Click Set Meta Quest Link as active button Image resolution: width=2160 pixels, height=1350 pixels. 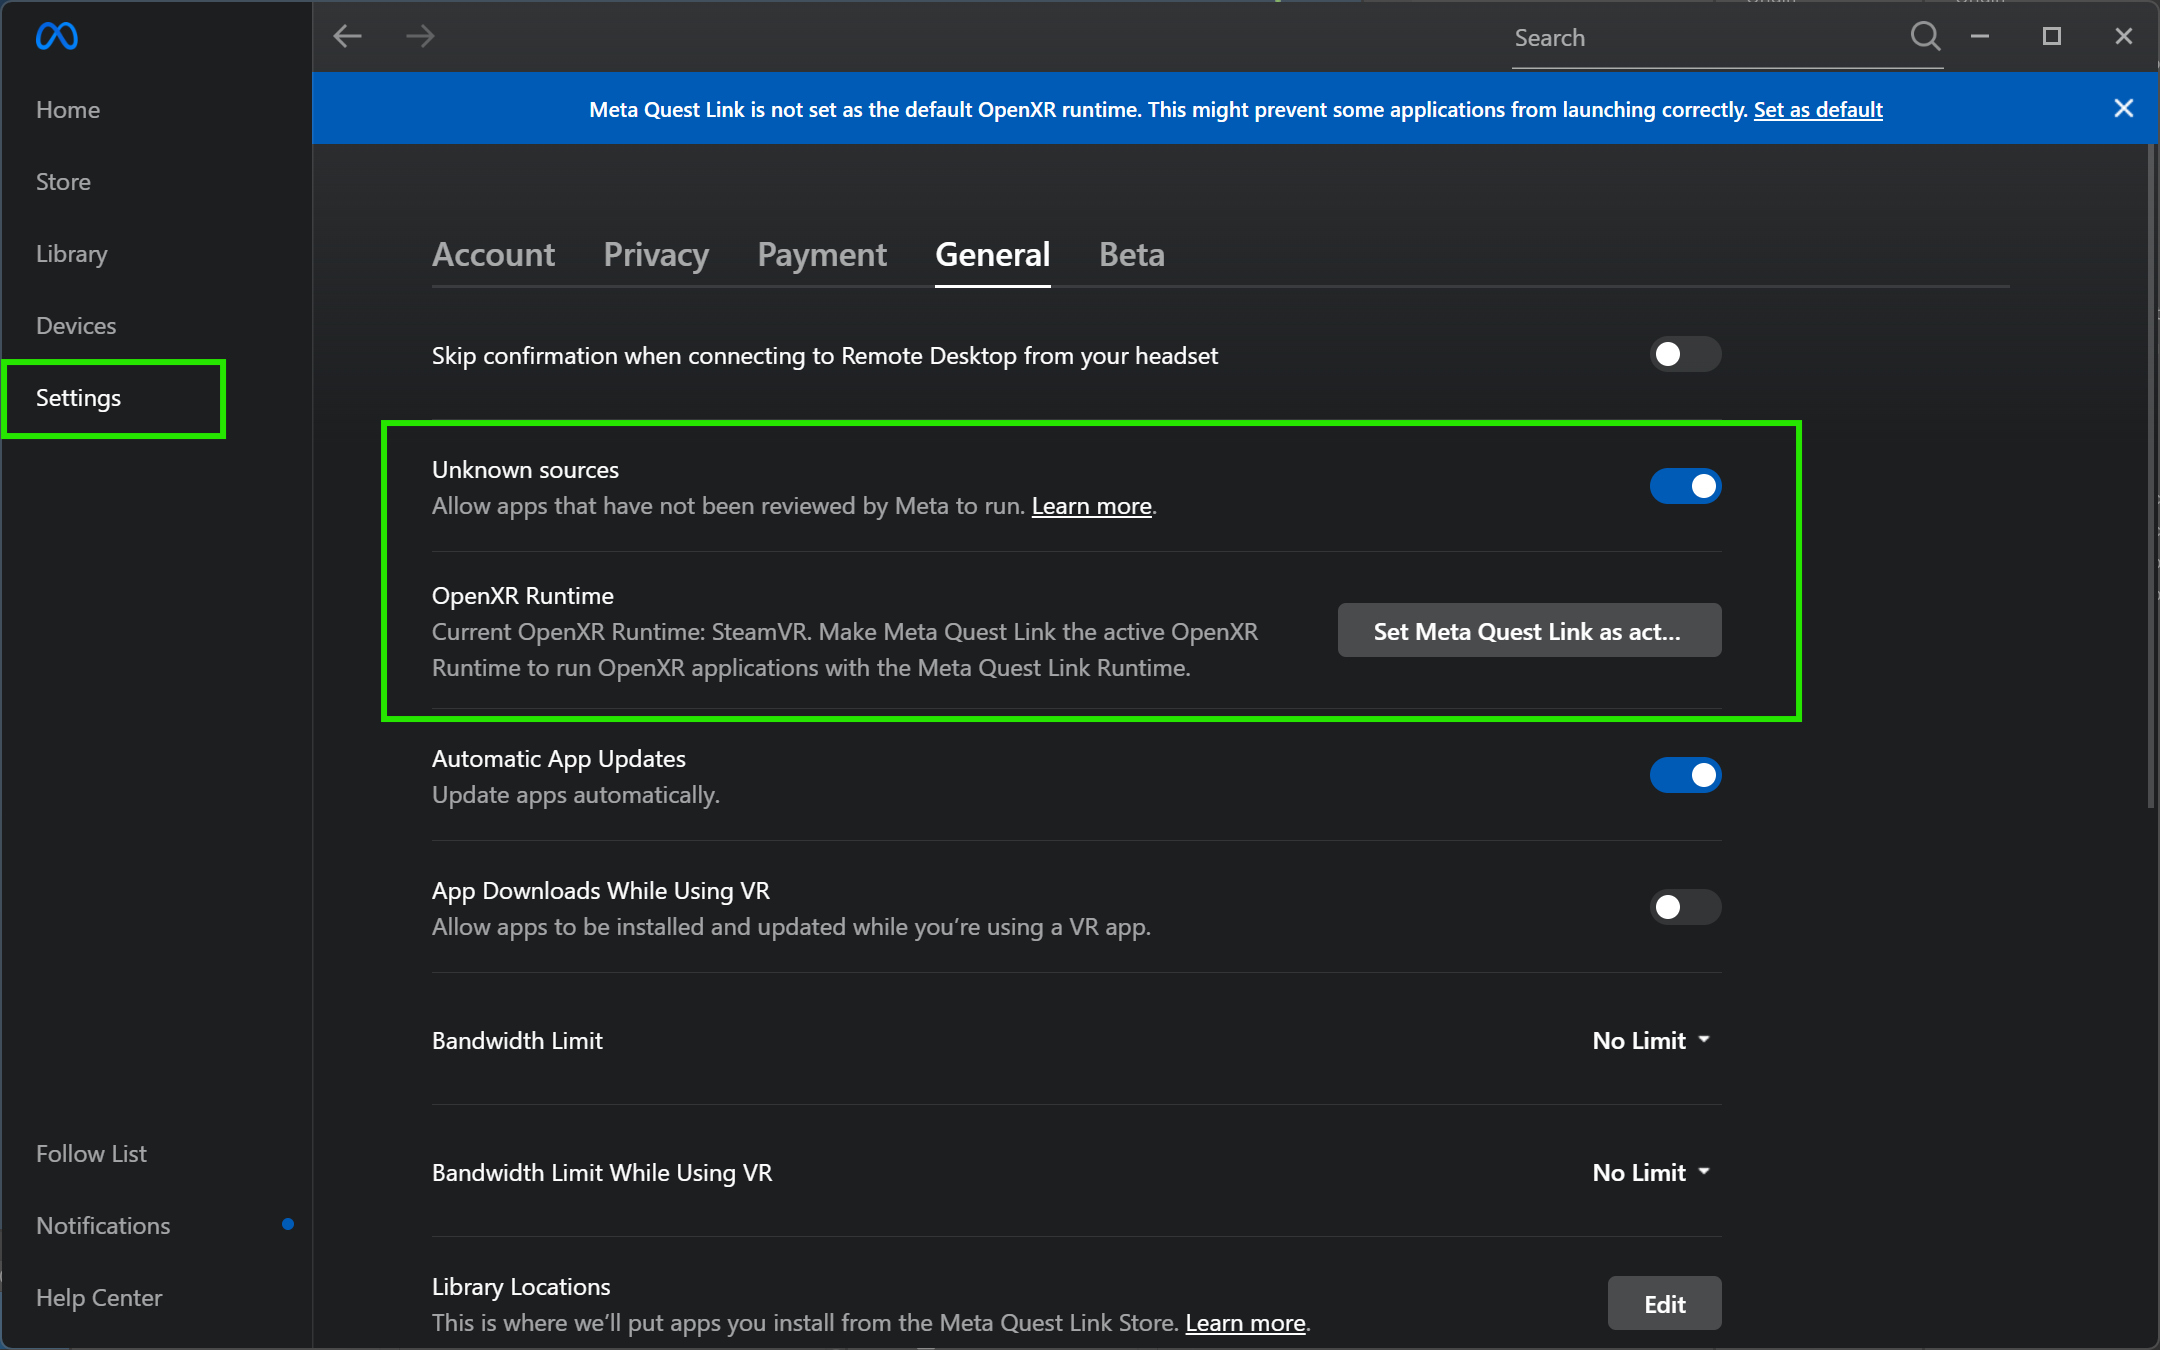click(1529, 631)
